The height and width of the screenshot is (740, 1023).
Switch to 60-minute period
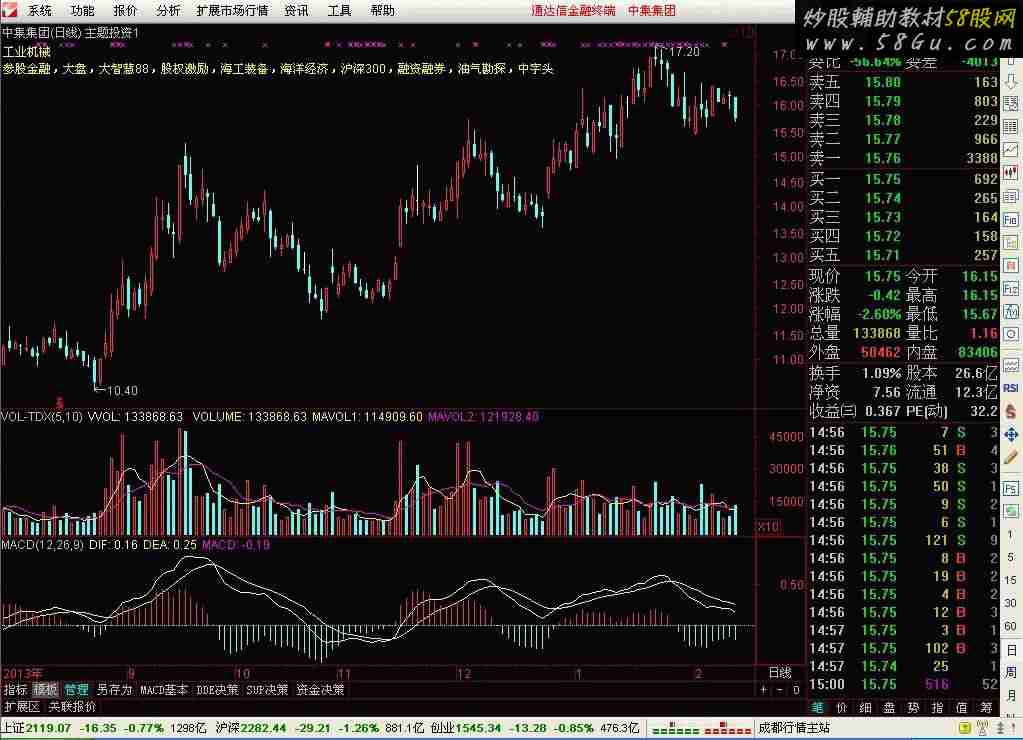click(1011, 626)
